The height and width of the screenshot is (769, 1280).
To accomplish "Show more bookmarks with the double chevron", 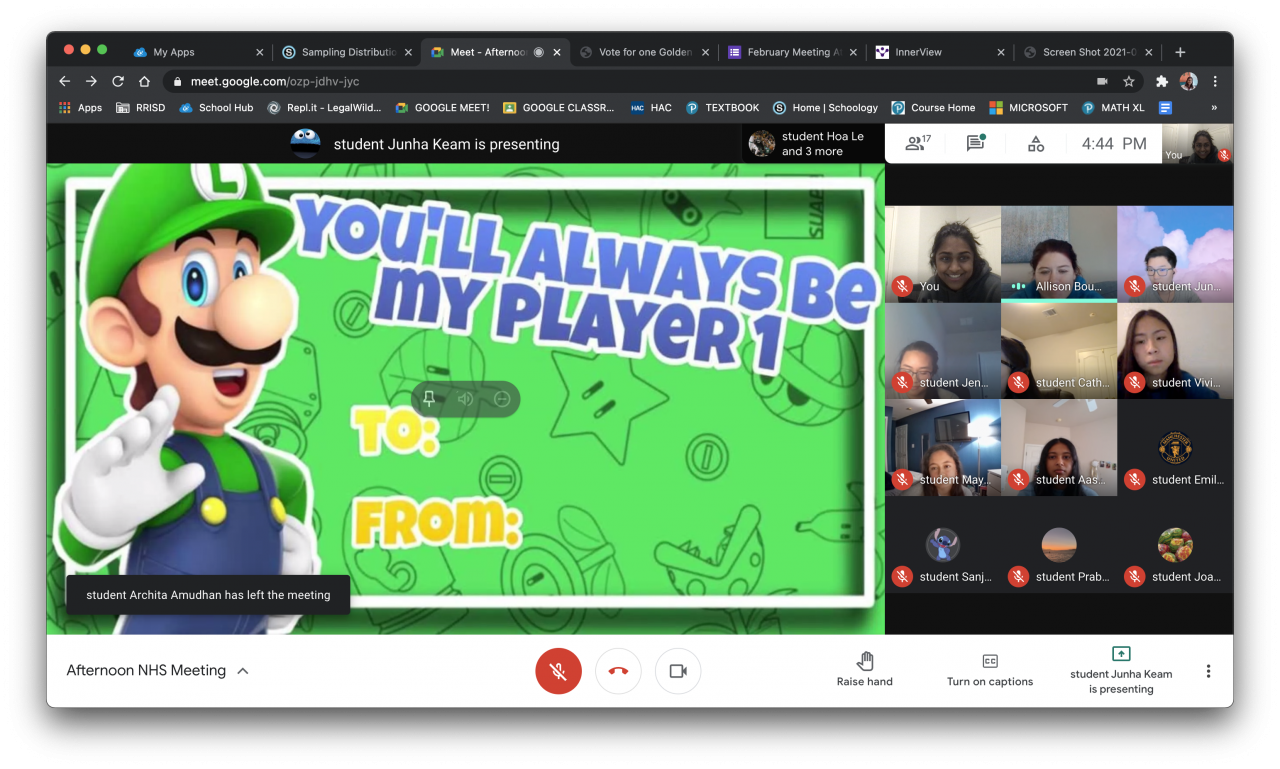I will click(1214, 108).
